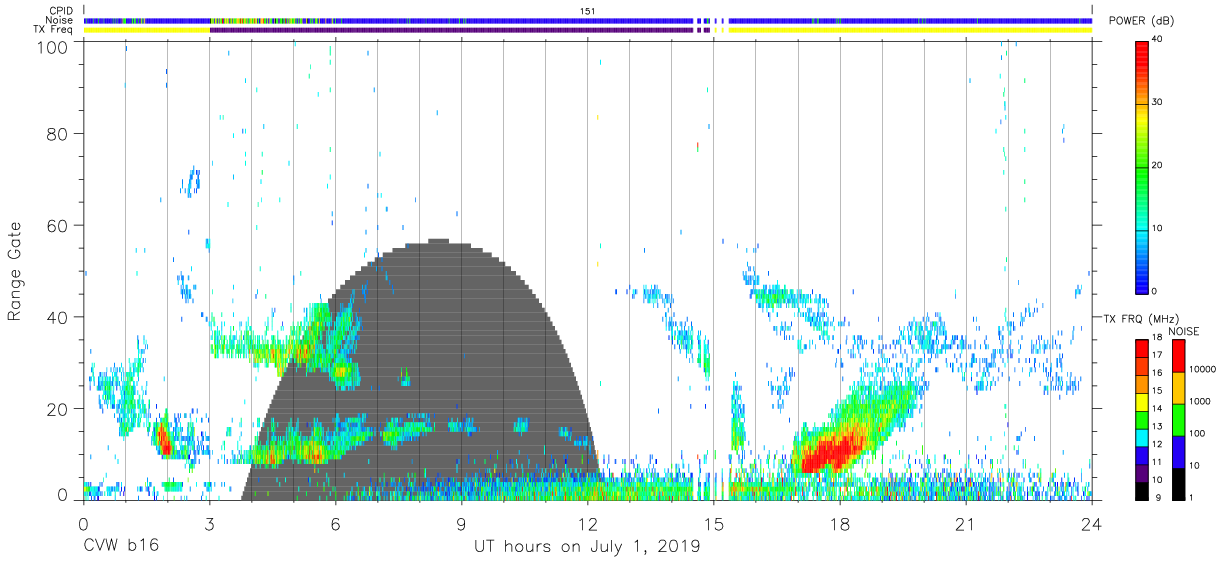Click the Range Gate axis label
This screenshot has height=567, width=1228.
(16, 271)
